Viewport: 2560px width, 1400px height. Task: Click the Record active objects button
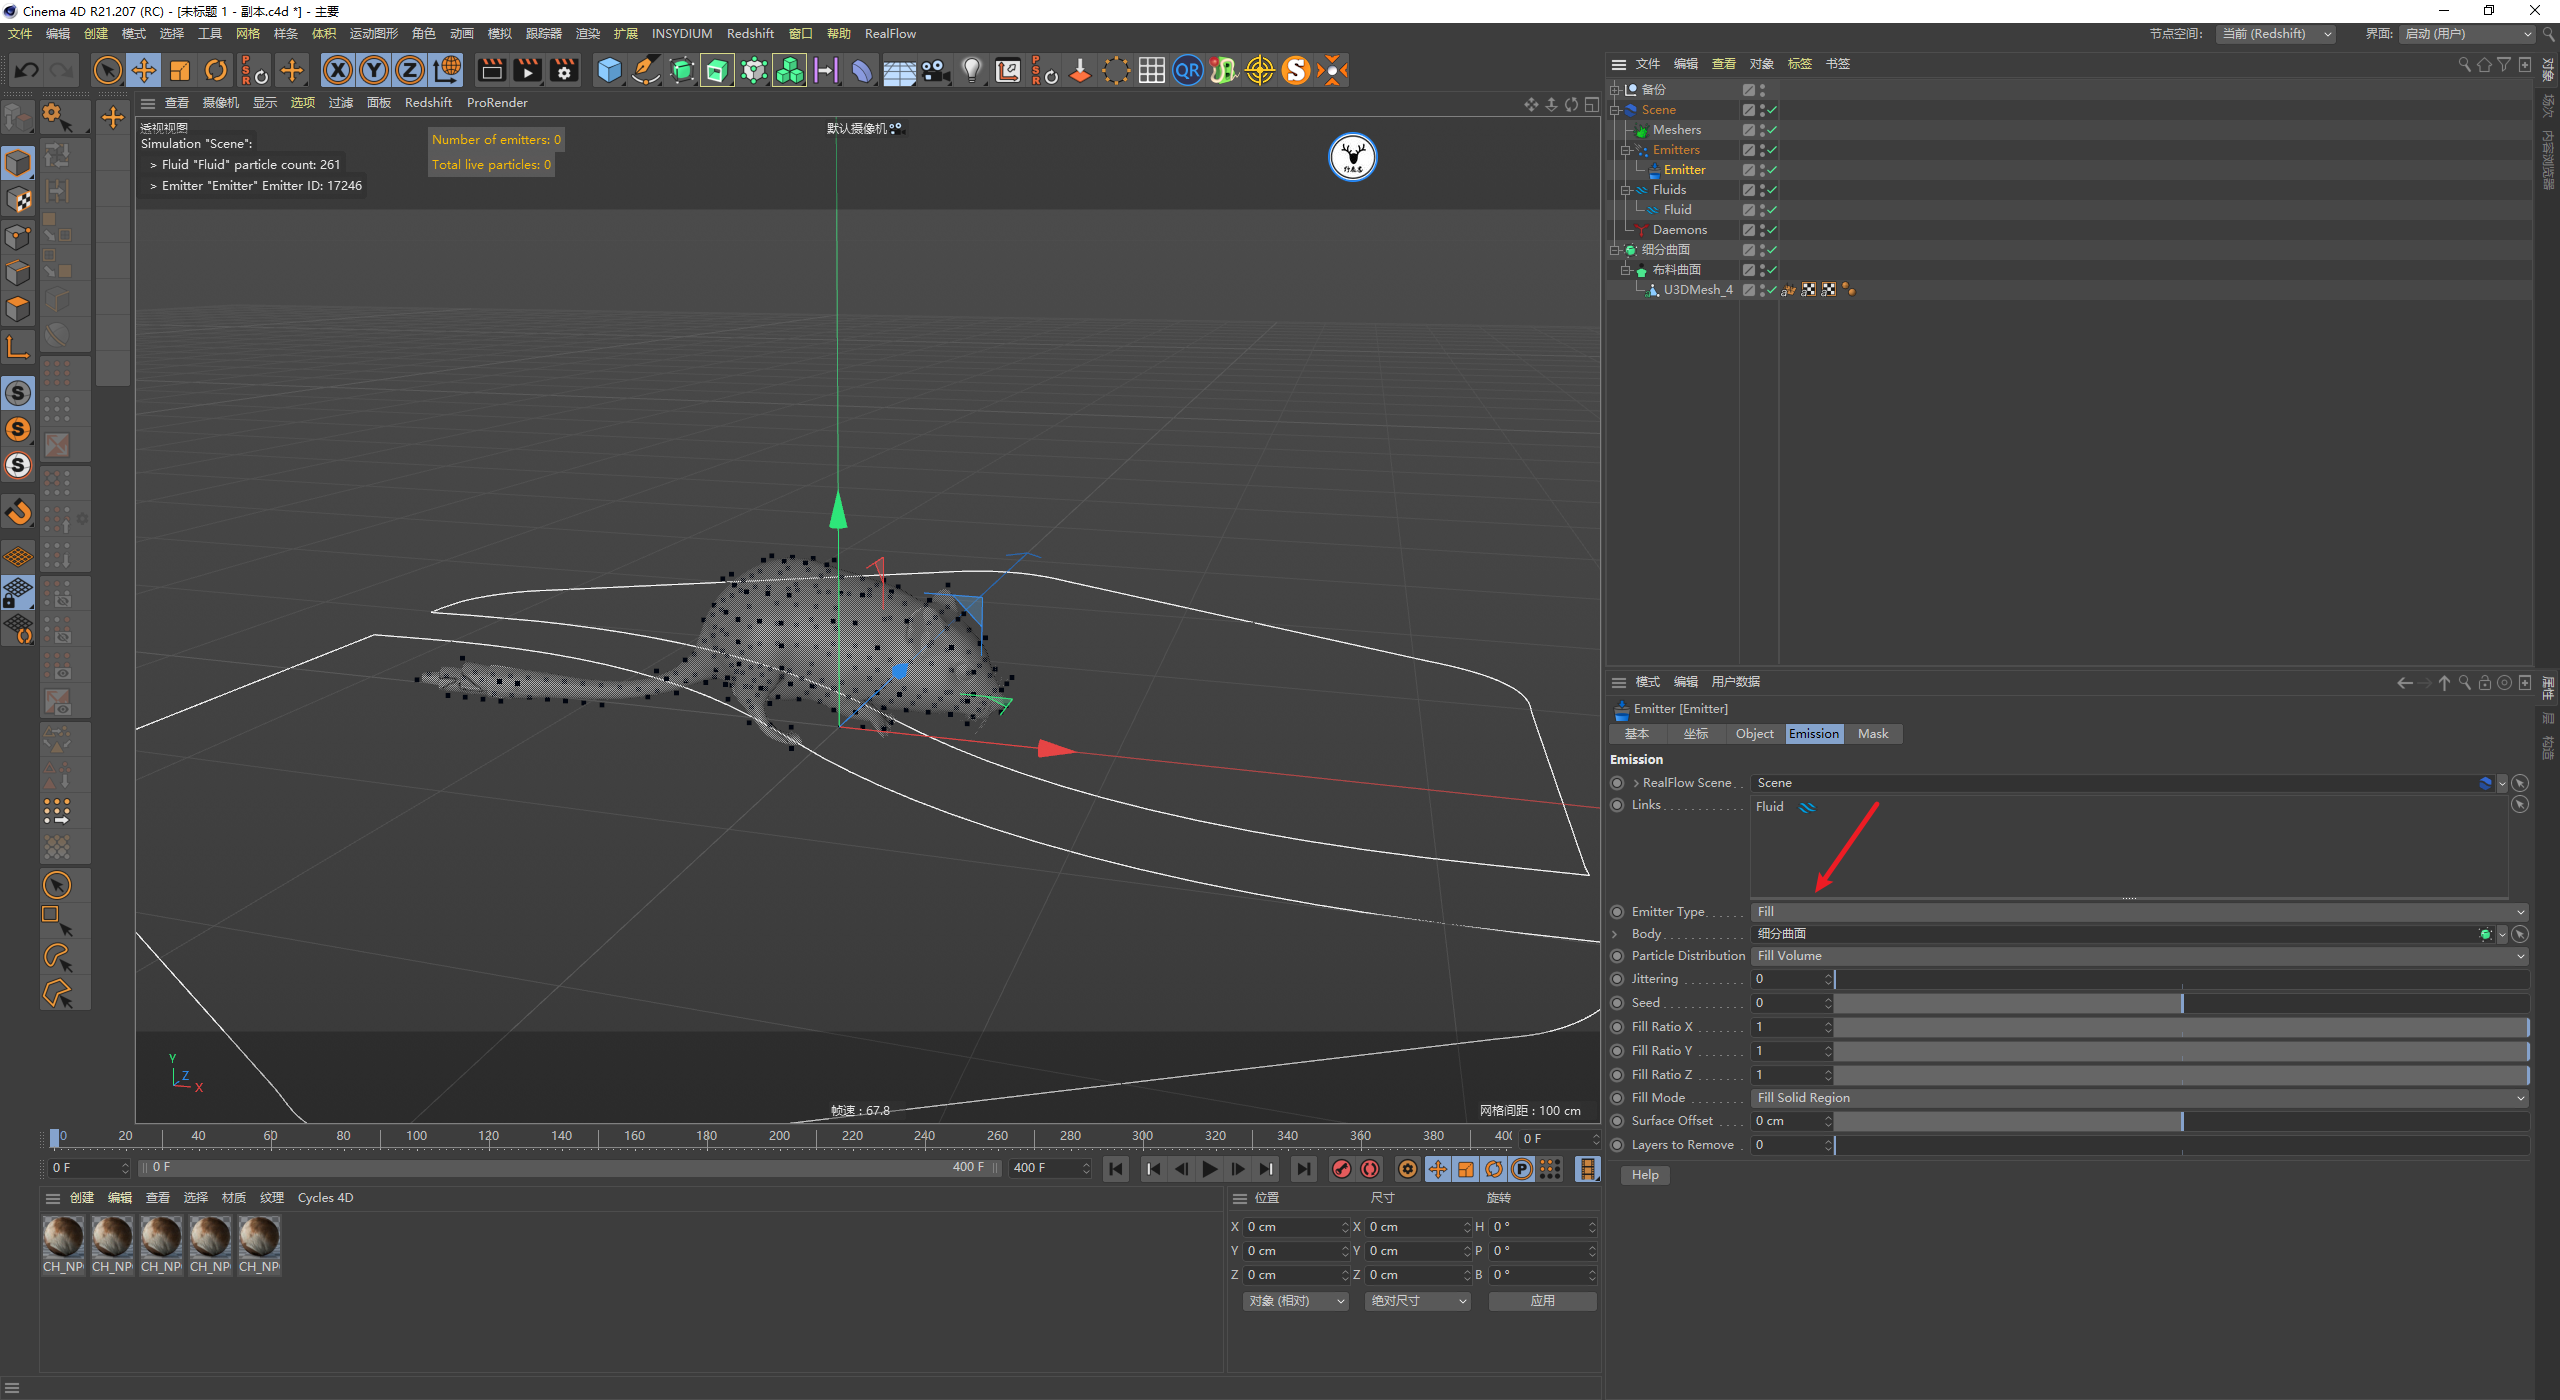1342,1169
